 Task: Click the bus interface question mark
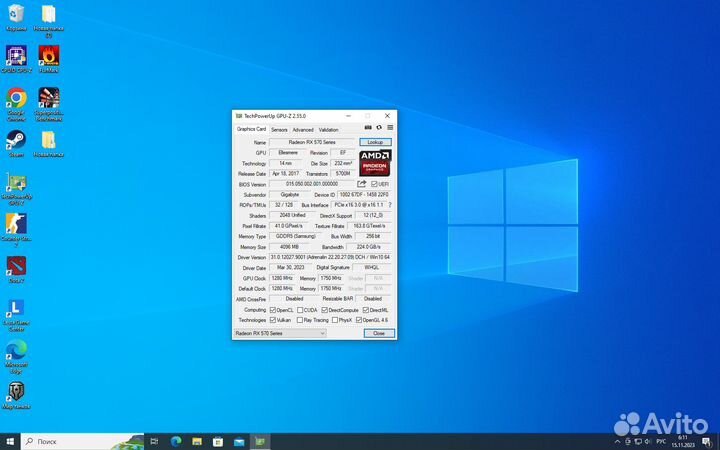point(390,204)
